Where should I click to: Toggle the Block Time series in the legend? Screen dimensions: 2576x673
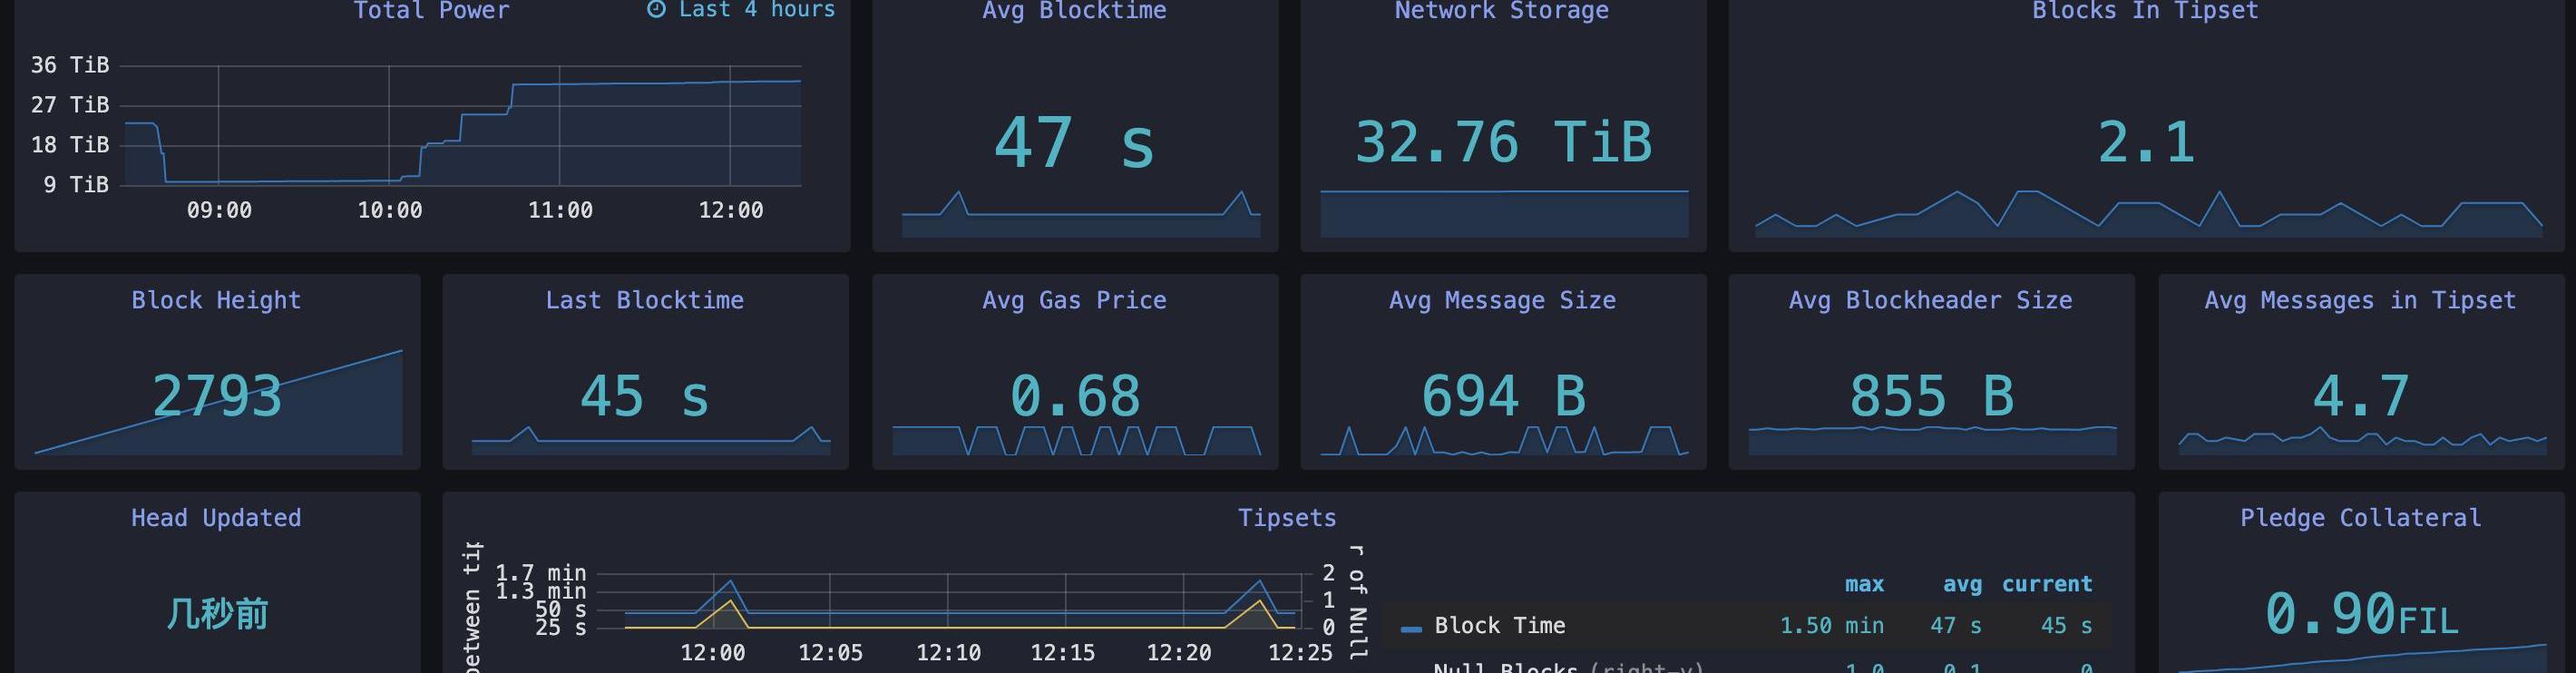coord(1499,626)
